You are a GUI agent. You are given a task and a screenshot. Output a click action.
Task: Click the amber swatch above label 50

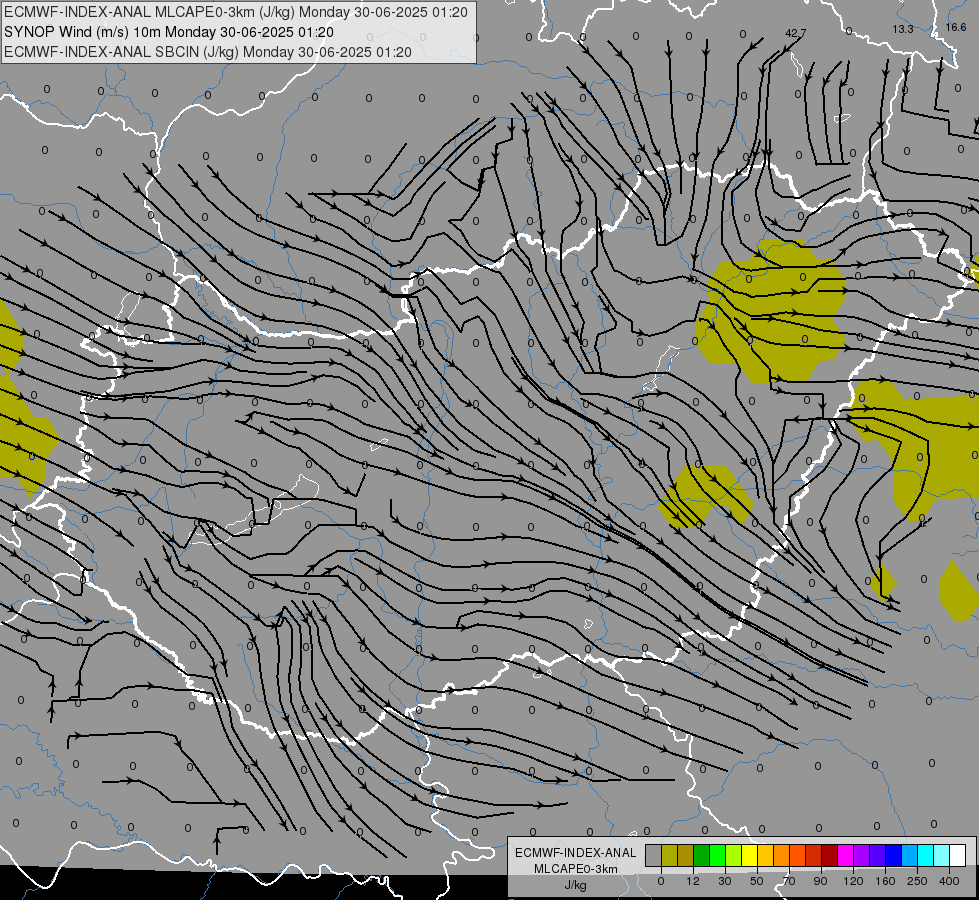tap(765, 855)
